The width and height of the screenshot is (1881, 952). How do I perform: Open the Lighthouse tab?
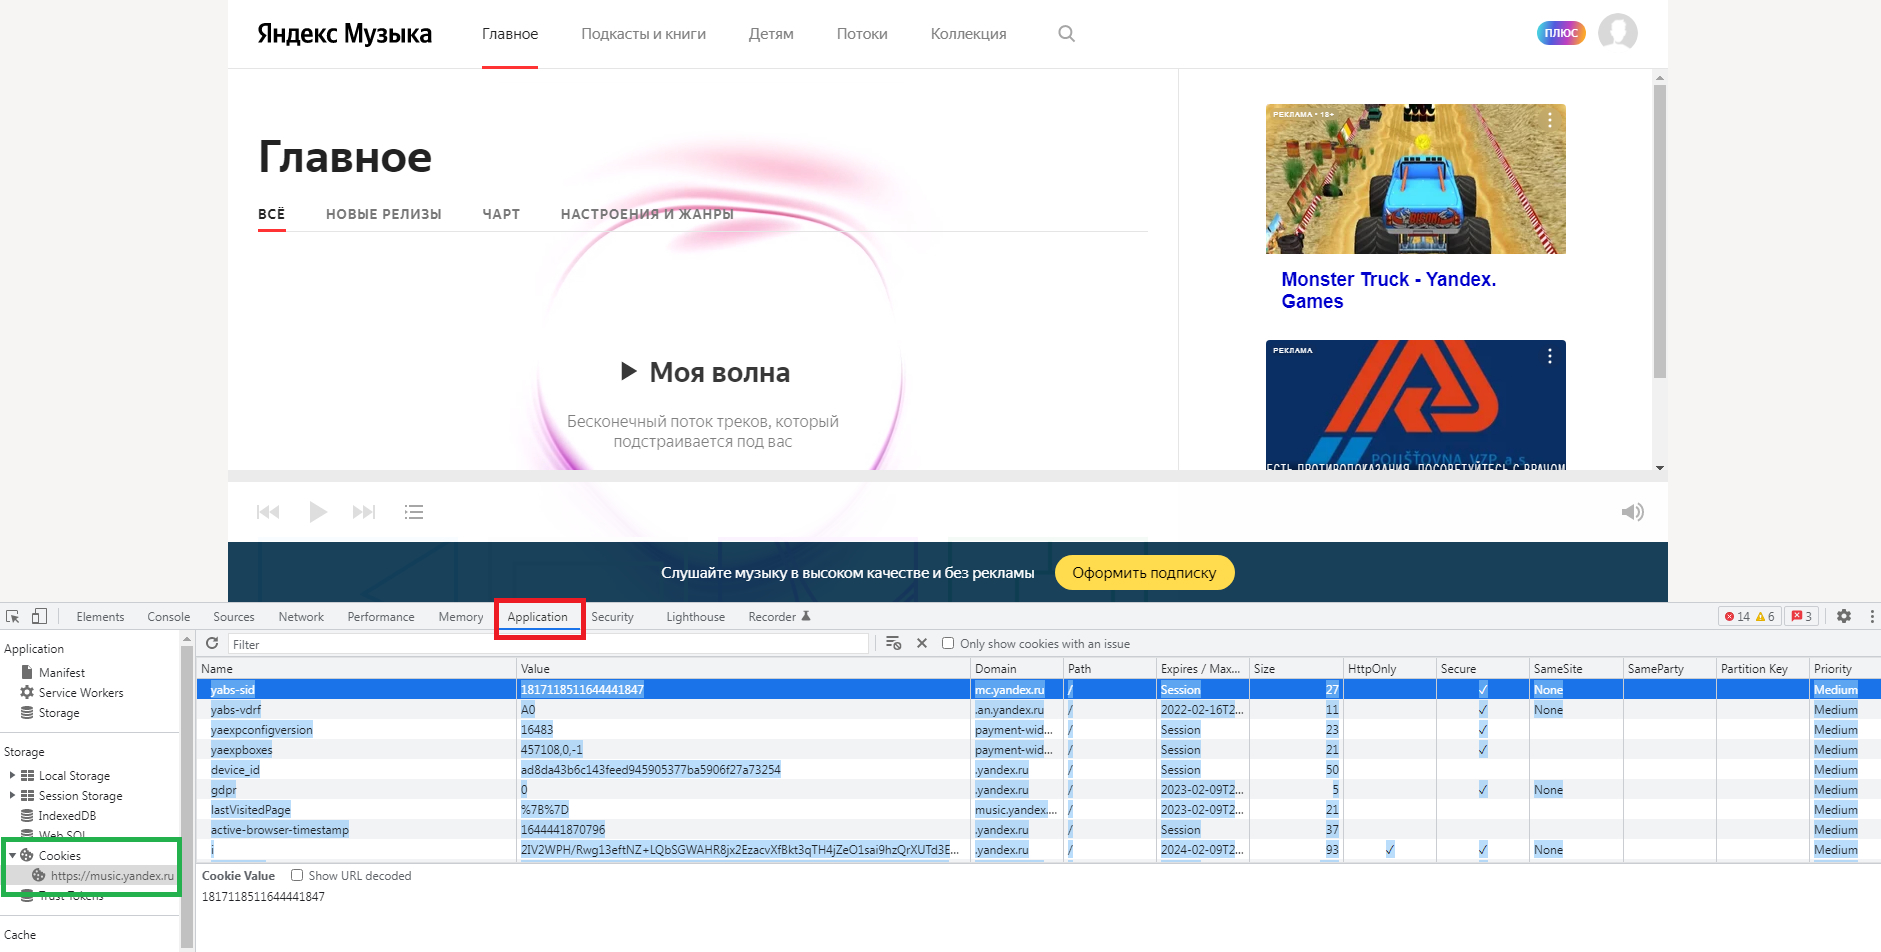click(695, 617)
